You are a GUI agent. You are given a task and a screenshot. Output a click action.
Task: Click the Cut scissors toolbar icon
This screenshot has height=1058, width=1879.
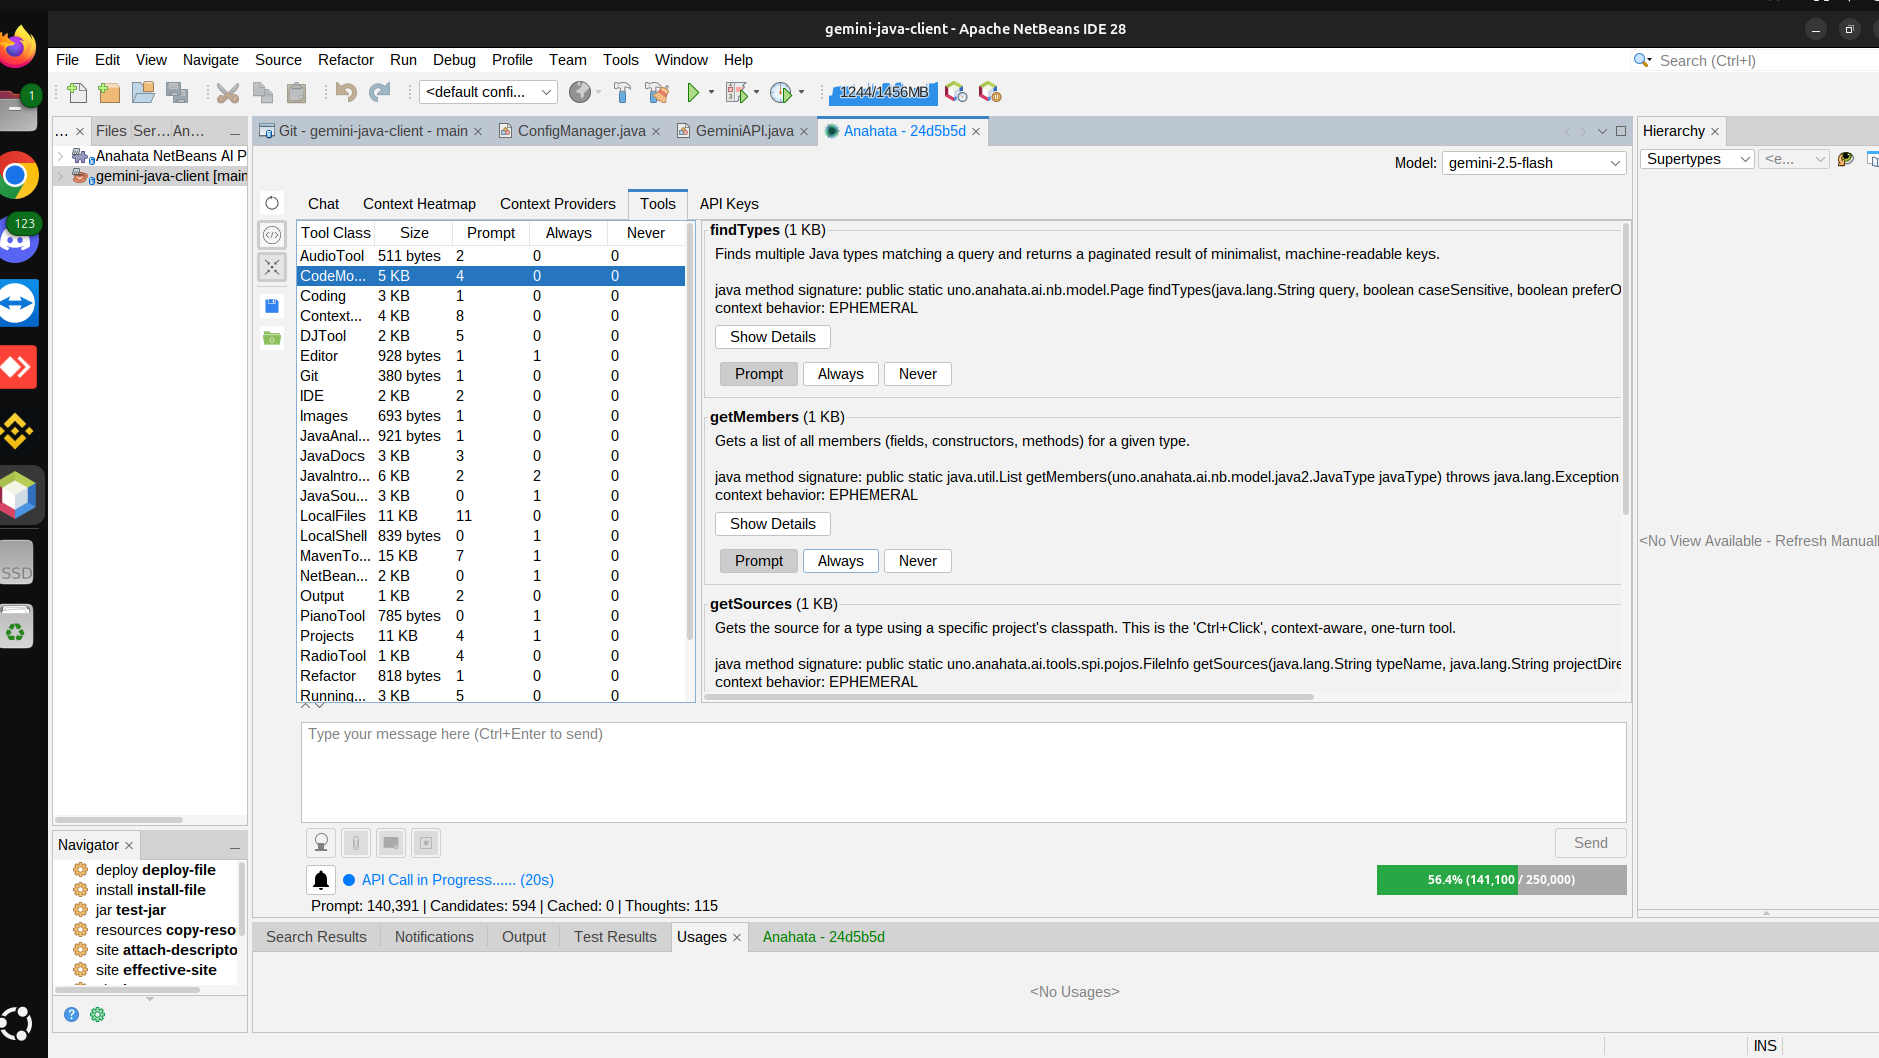coord(228,93)
